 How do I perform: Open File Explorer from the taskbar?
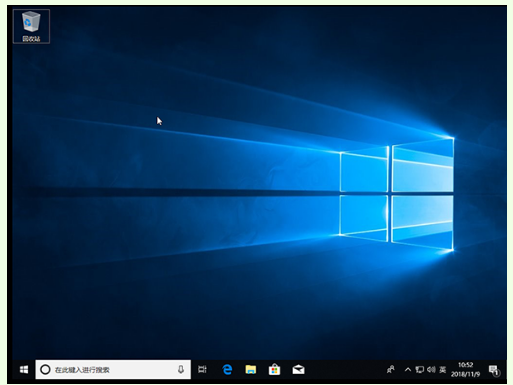click(251, 369)
